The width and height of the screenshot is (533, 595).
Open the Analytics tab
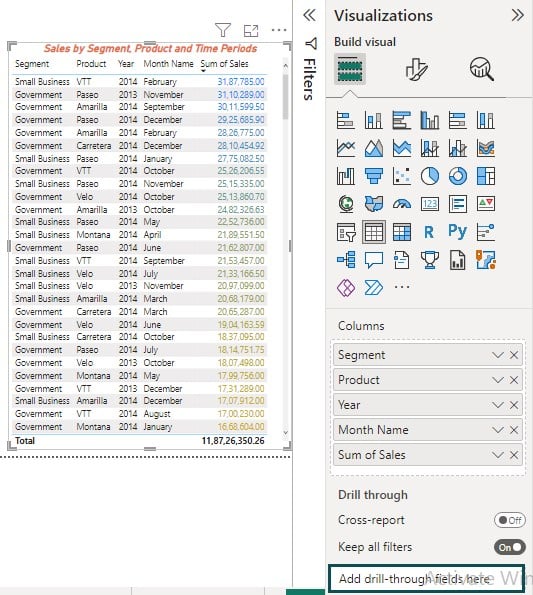(482, 69)
